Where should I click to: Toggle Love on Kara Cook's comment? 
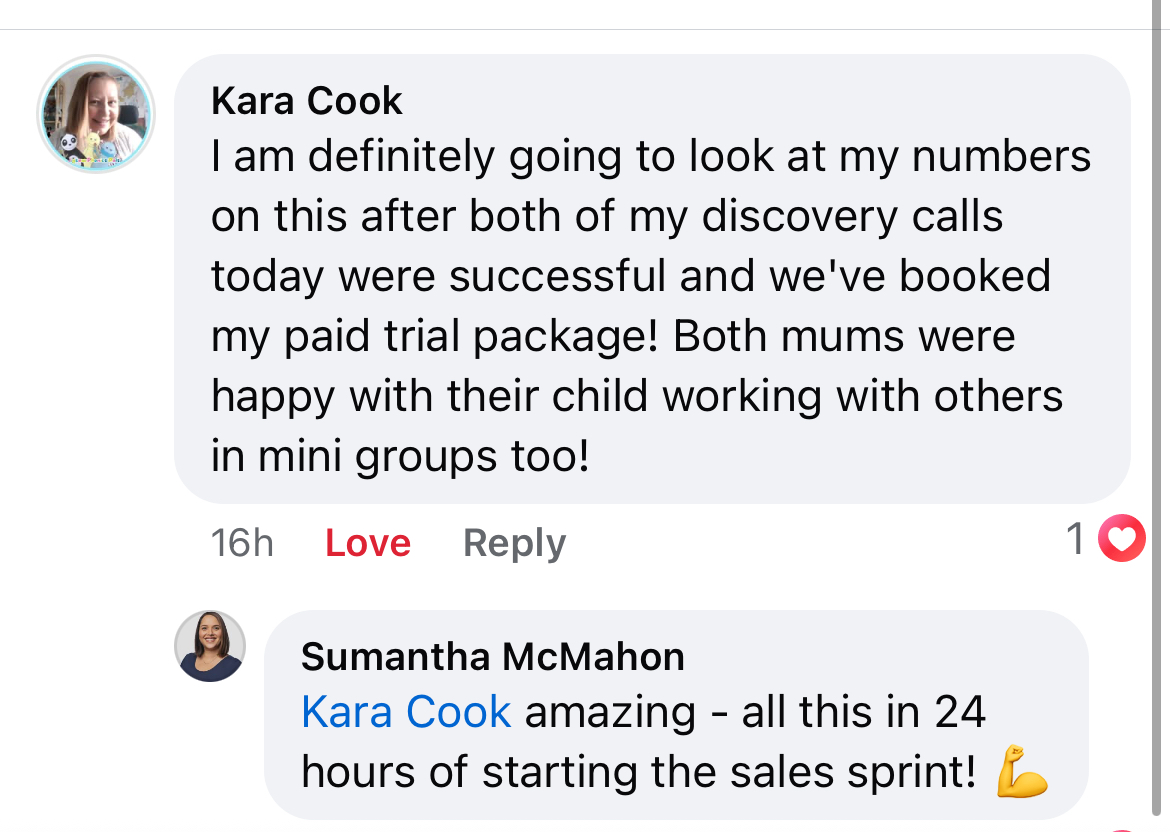[368, 543]
